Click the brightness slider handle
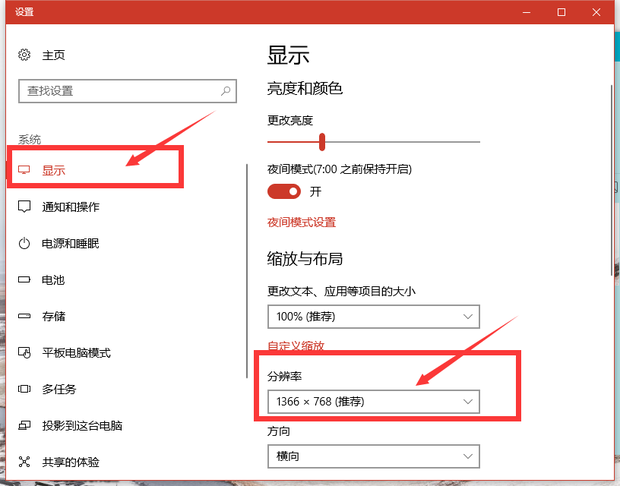This screenshot has width=620, height=486. click(x=322, y=142)
